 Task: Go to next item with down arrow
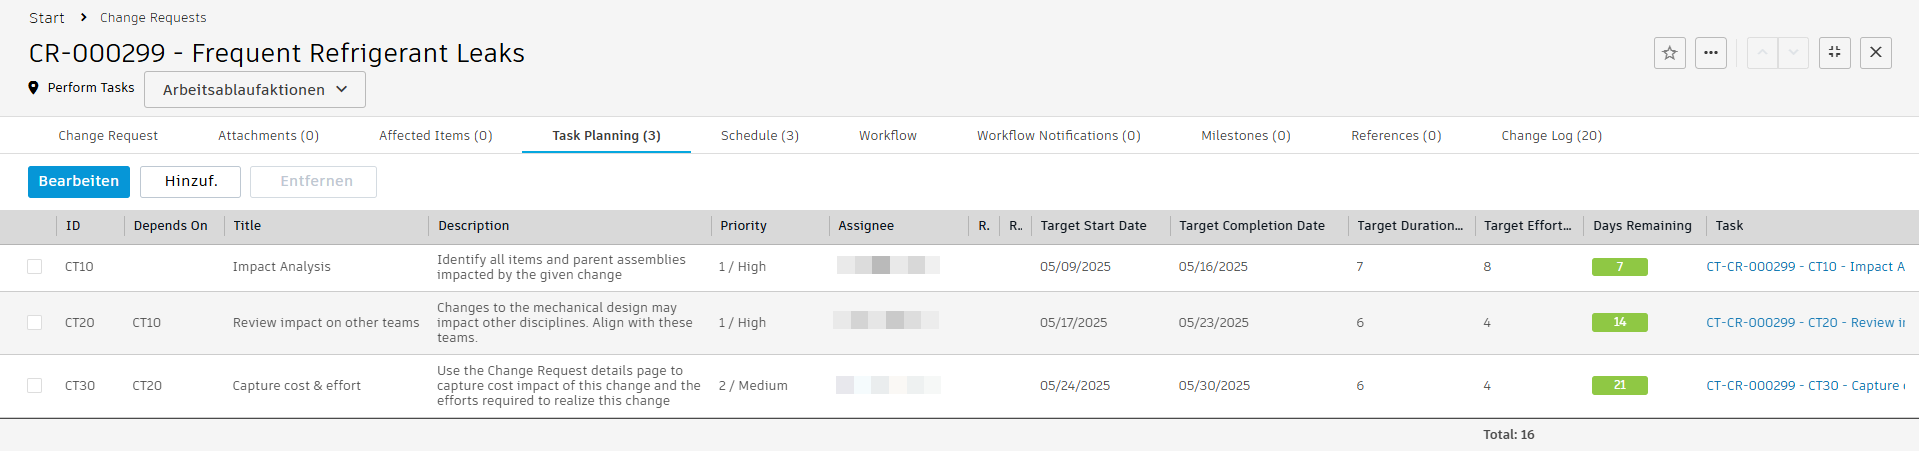point(1793,53)
